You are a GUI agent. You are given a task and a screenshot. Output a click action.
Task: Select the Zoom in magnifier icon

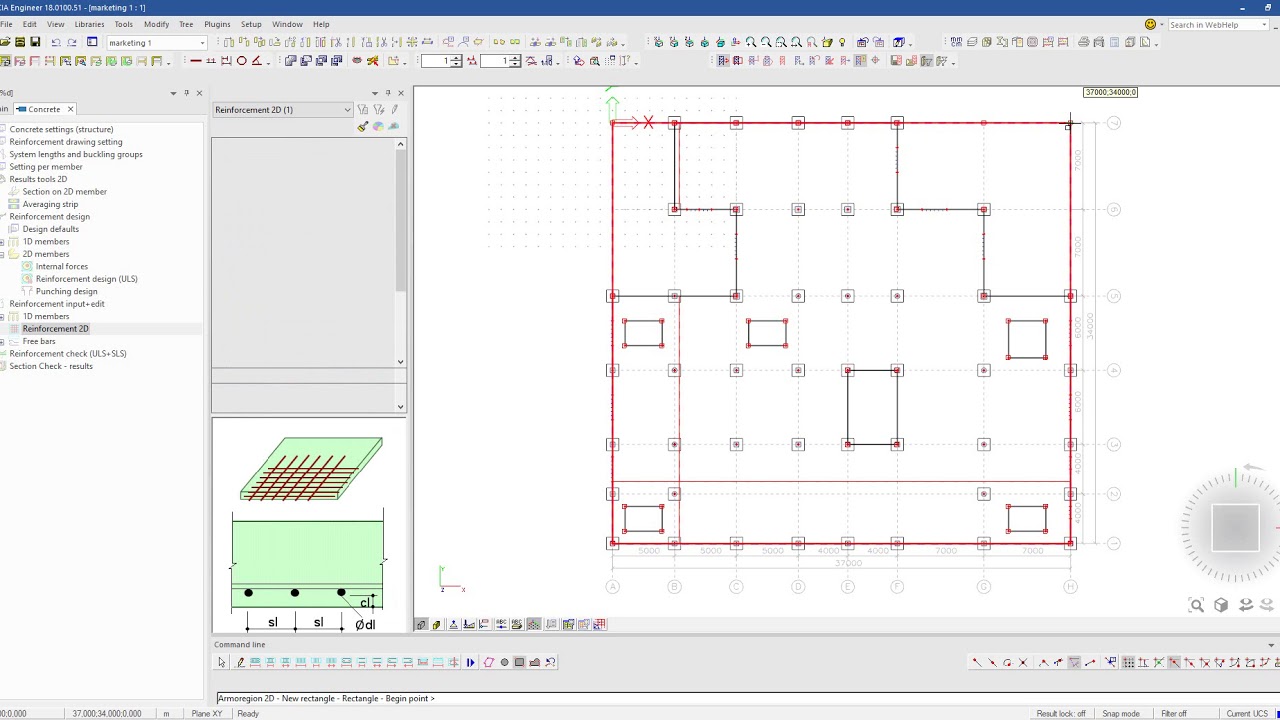pos(751,42)
